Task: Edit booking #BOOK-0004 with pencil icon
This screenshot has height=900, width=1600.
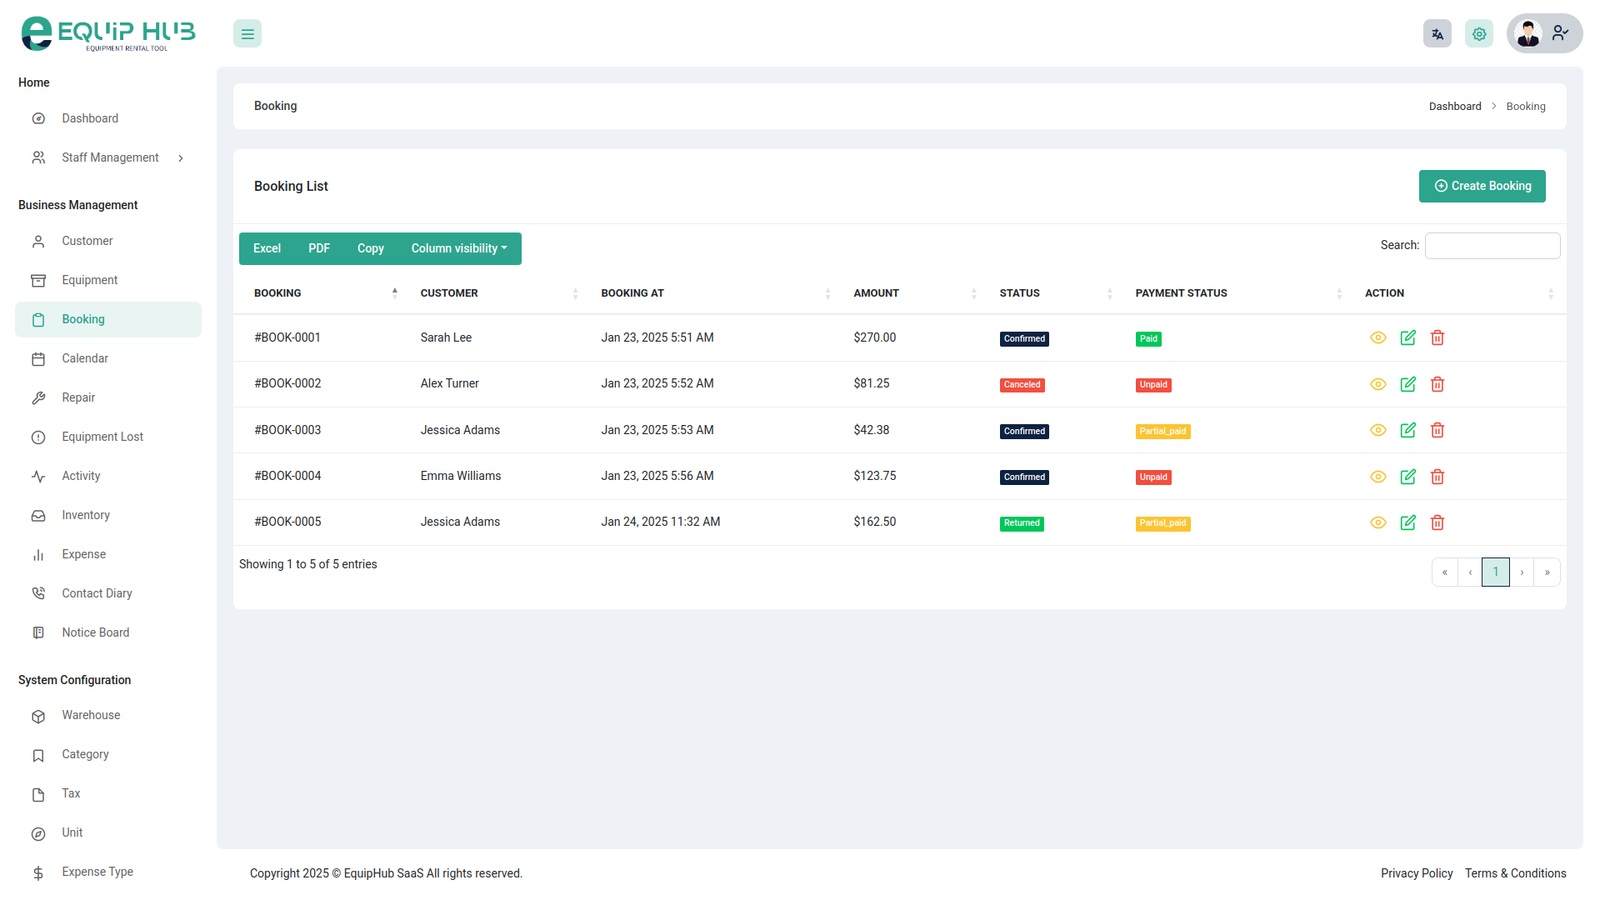Action: click(x=1407, y=477)
